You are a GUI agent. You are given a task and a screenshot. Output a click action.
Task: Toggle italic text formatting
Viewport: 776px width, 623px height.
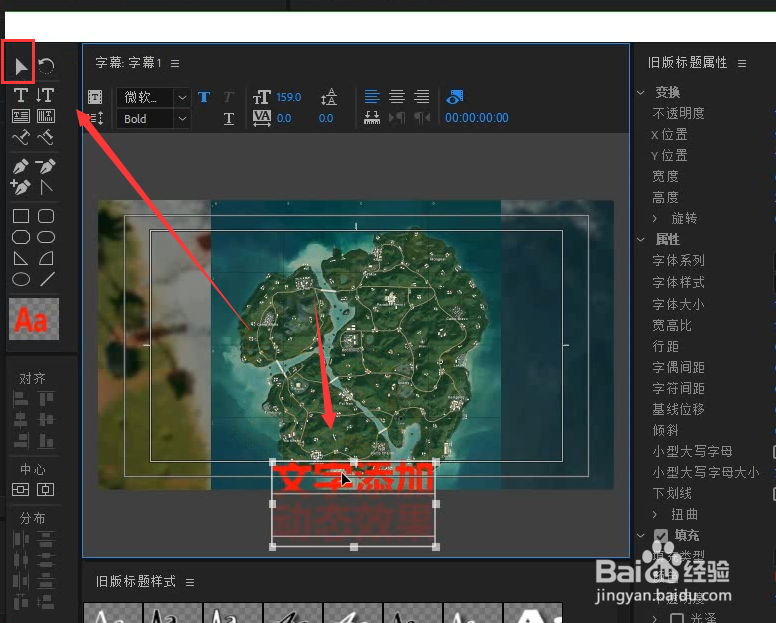pos(228,97)
